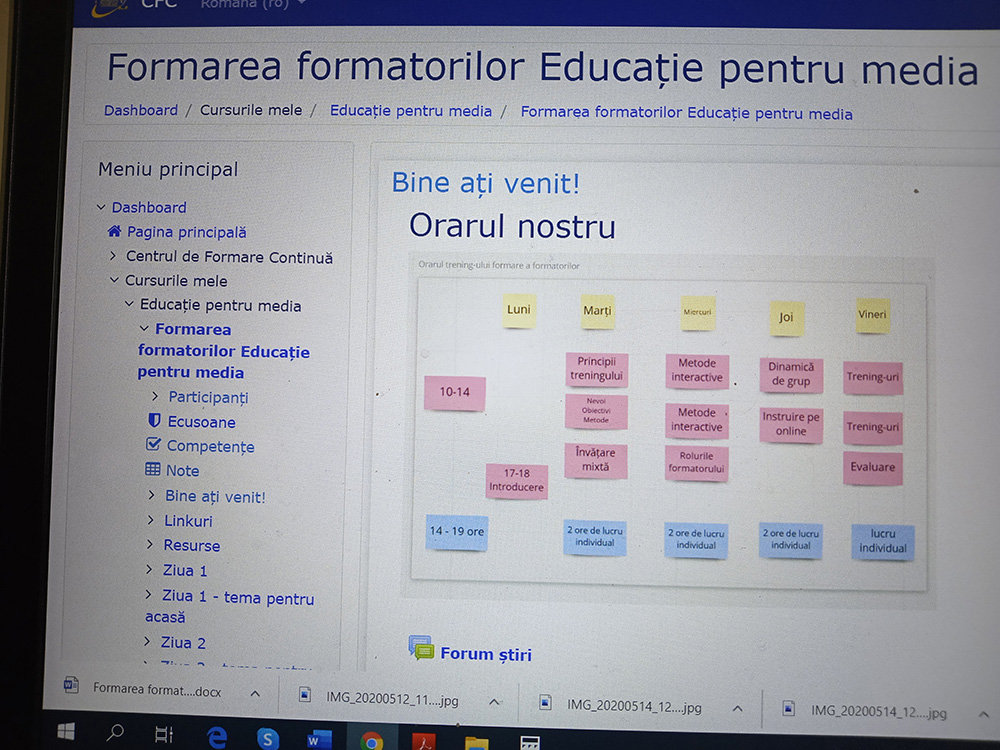Expand the Ziua 1 section arrow
Screen dimensions: 1000x750
[x=149, y=570]
